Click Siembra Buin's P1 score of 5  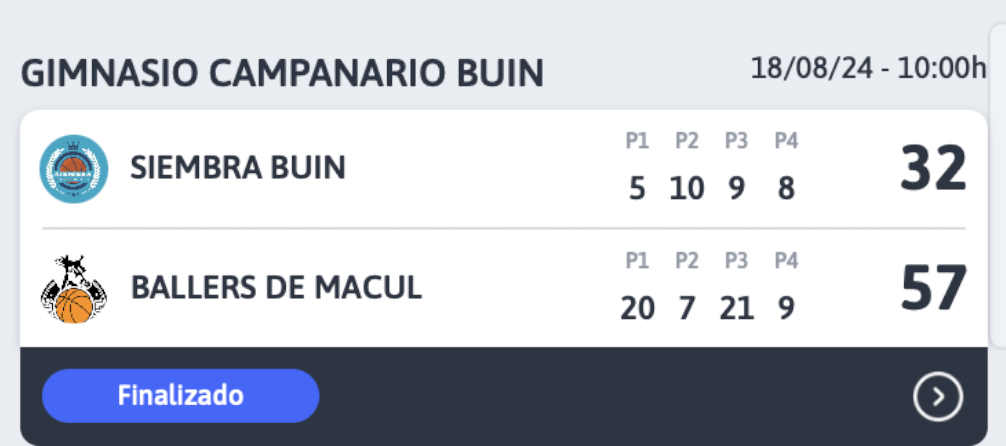tap(637, 189)
